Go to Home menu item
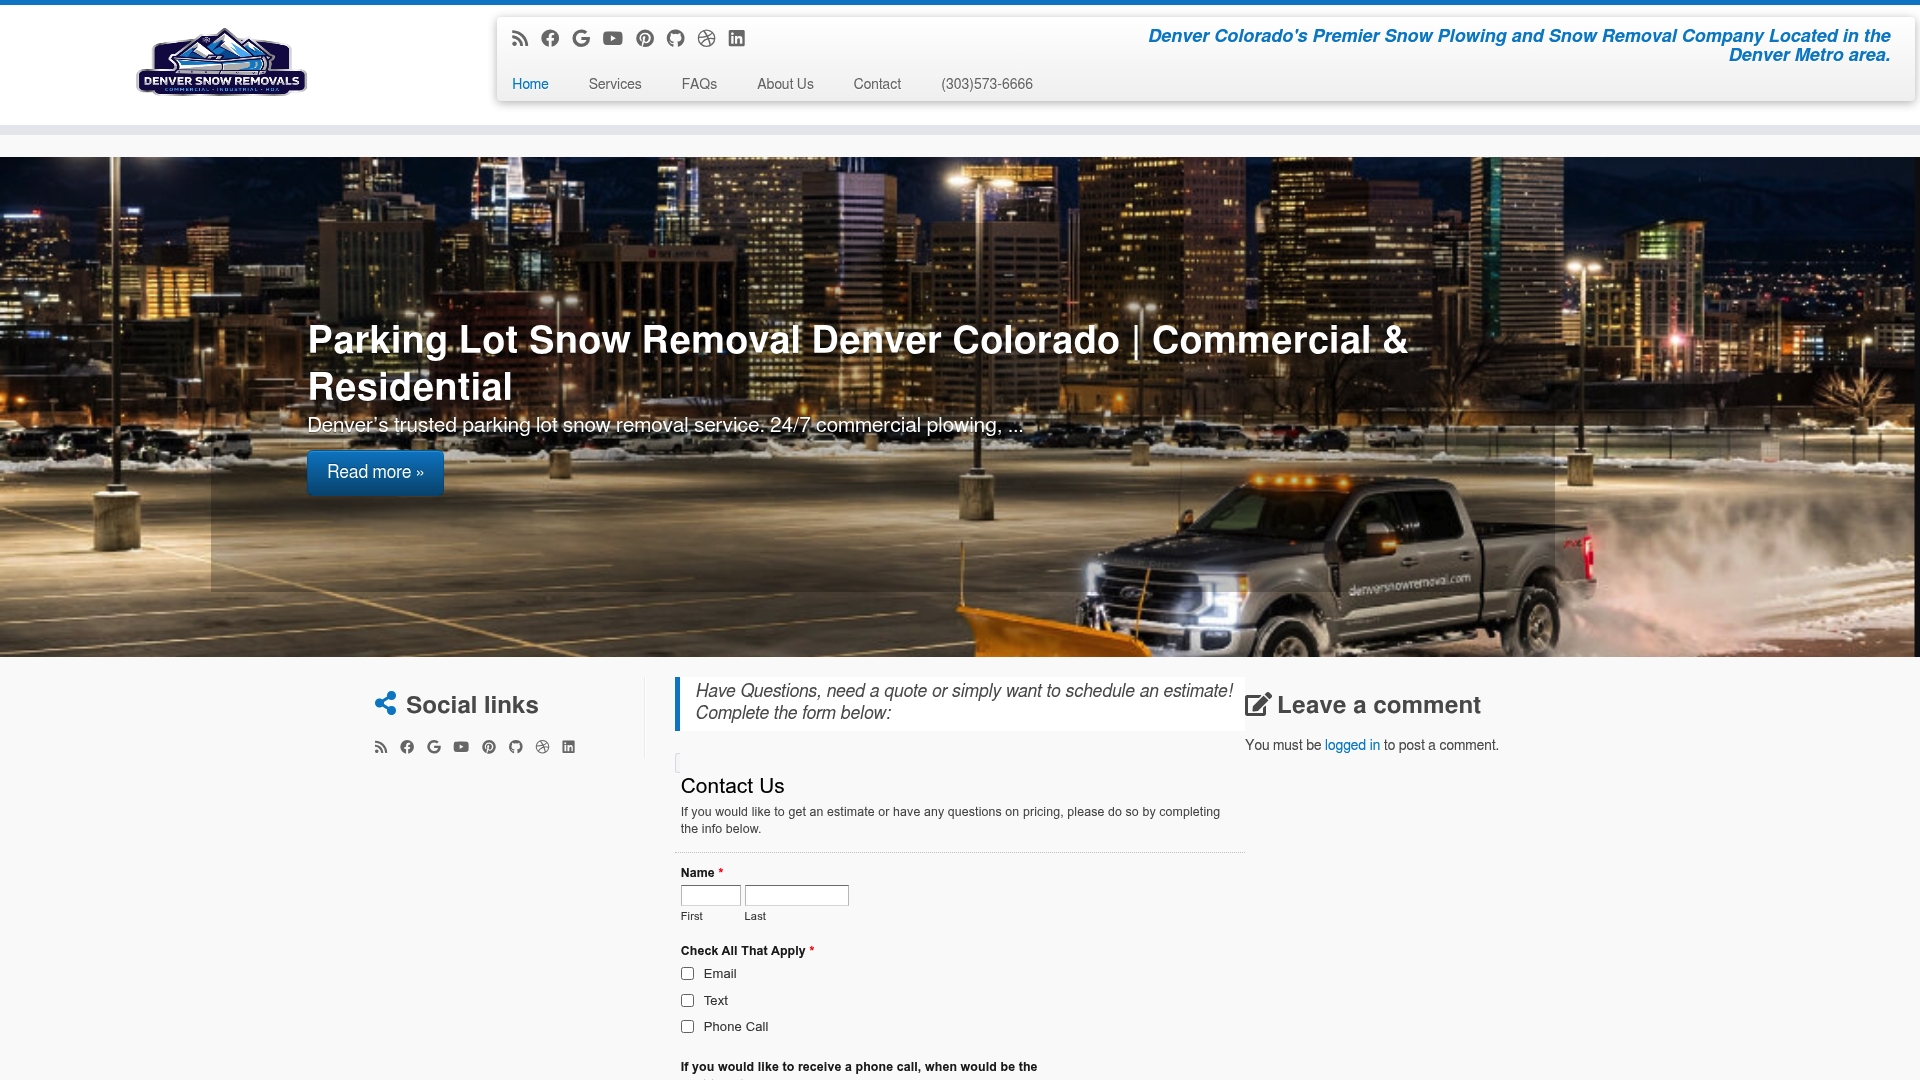 click(530, 84)
